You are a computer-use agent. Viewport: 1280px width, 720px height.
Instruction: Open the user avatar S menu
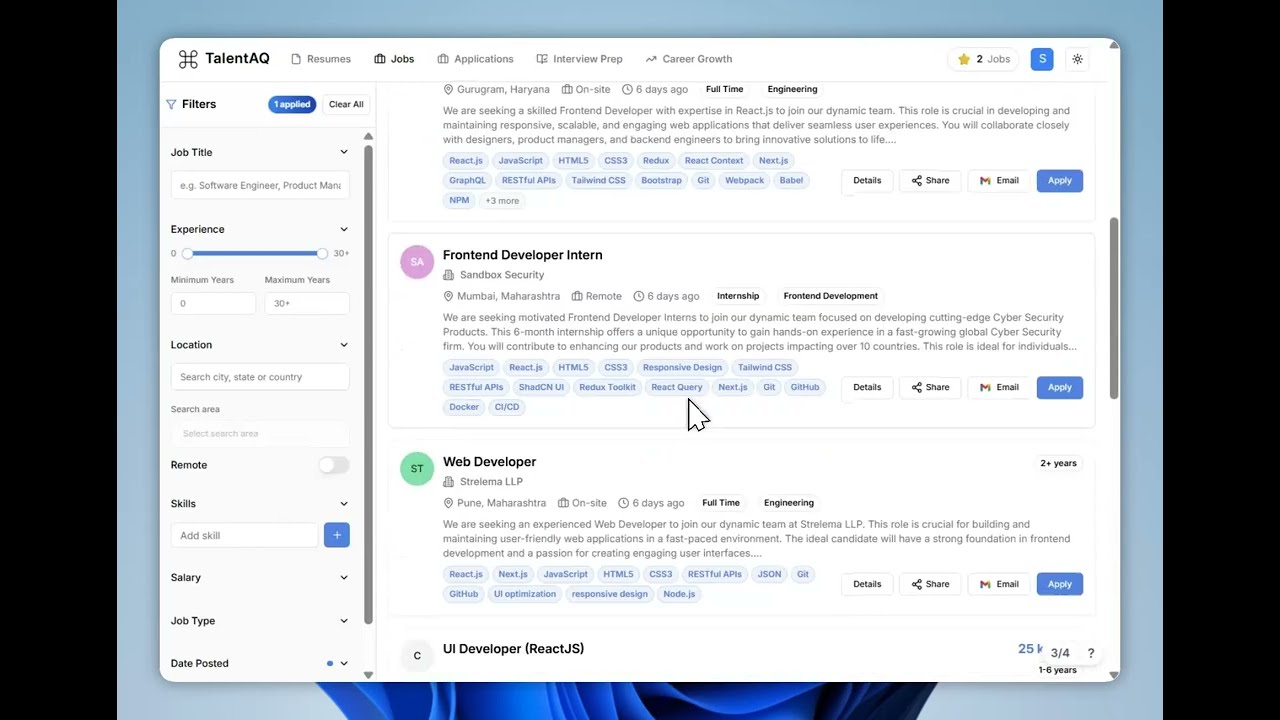1042,59
